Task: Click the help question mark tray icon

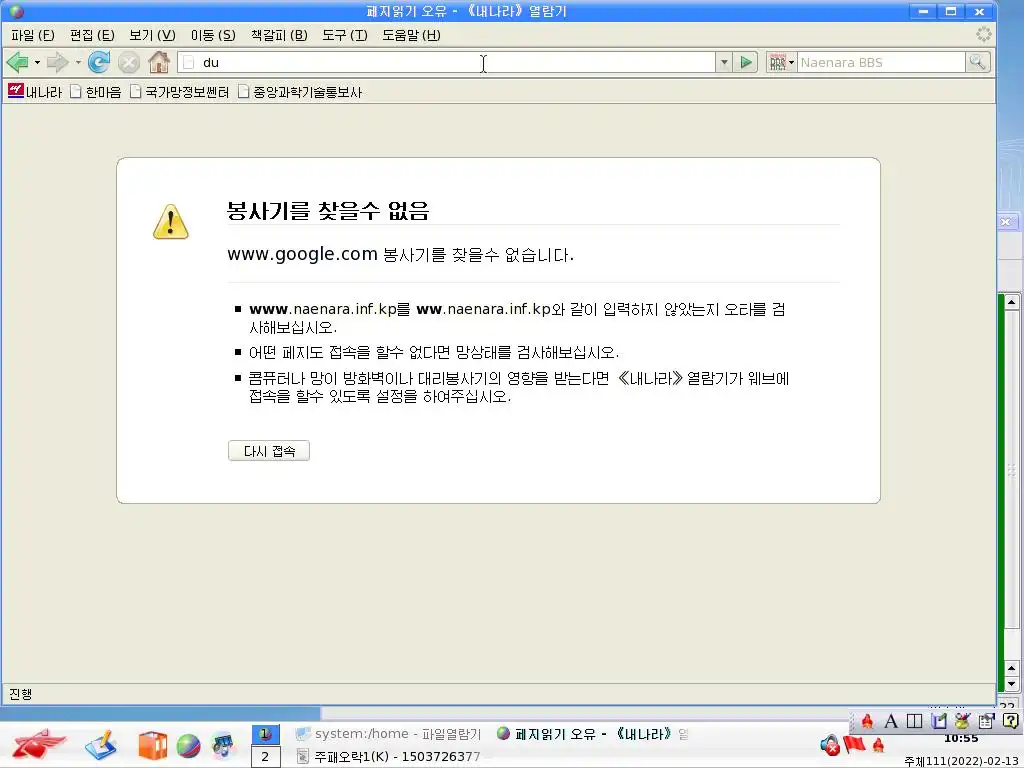Action: pyautogui.click(x=1010, y=721)
